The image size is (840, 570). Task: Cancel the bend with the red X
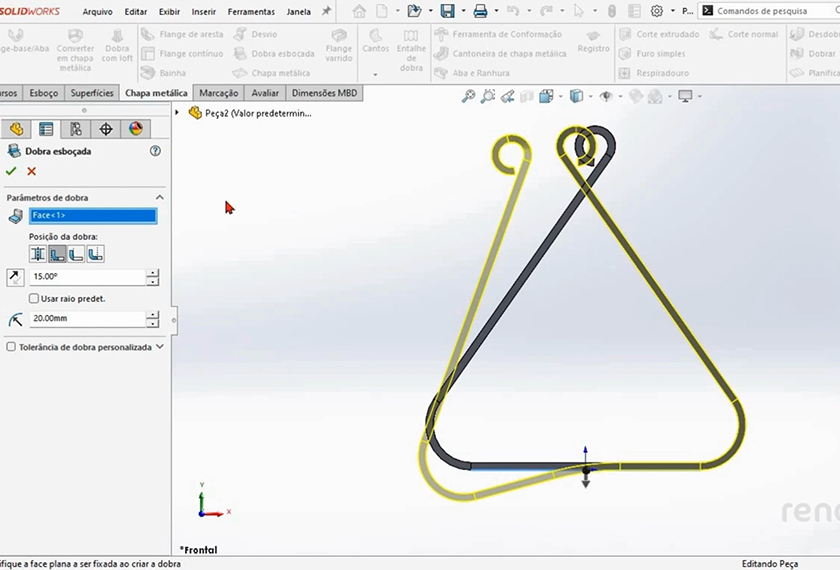[x=32, y=172]
